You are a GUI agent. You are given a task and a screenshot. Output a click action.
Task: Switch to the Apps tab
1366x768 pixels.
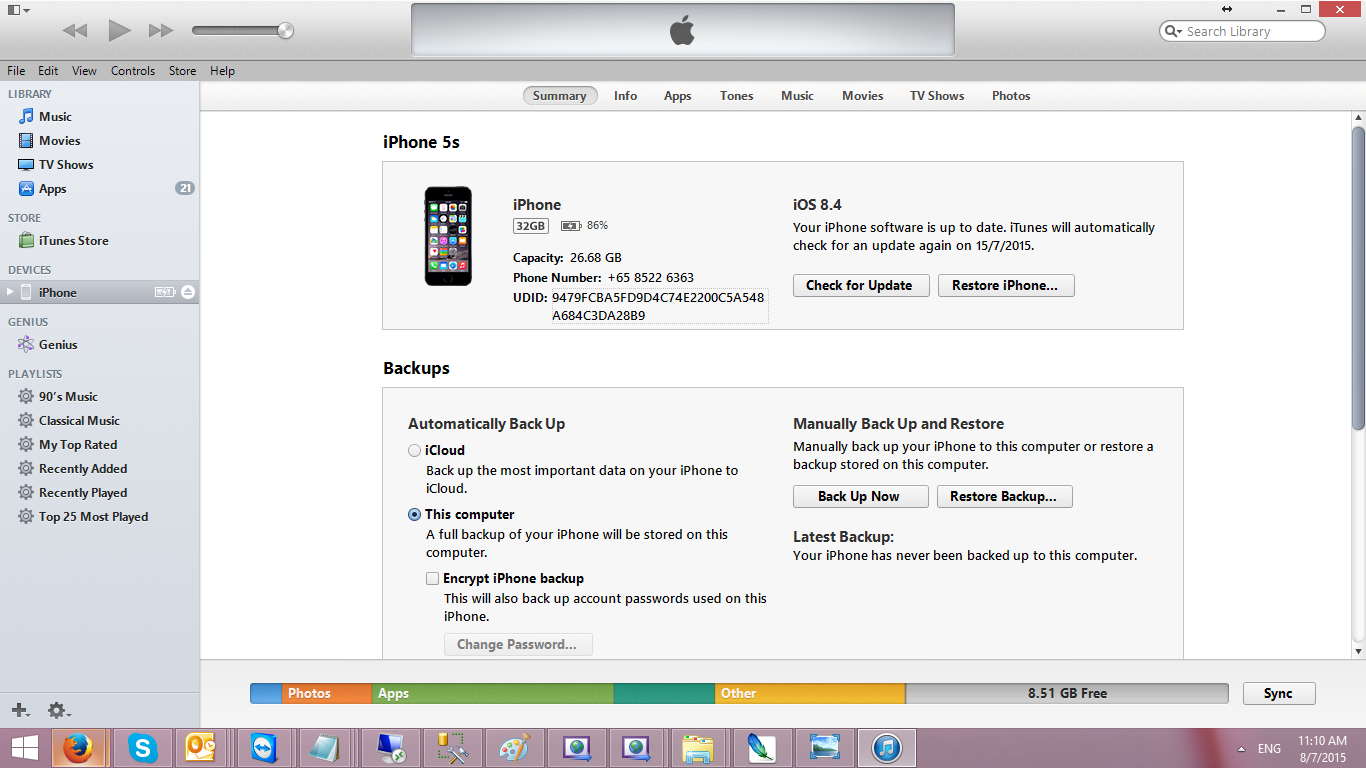tap(678, 96)
